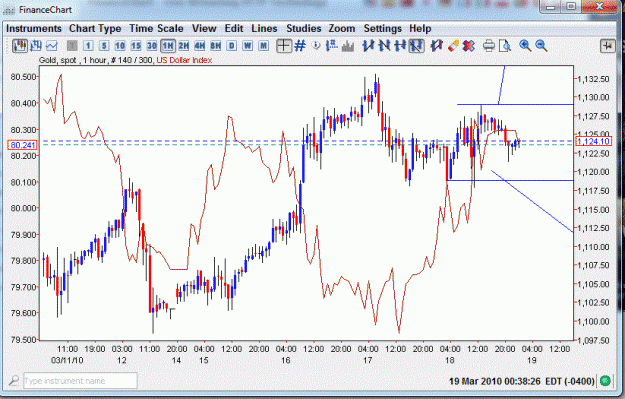Image resolution: width=625 pixels, height=399 pixels.
Task: Switch to the 4H timeframe
Action: pos(200,46)
